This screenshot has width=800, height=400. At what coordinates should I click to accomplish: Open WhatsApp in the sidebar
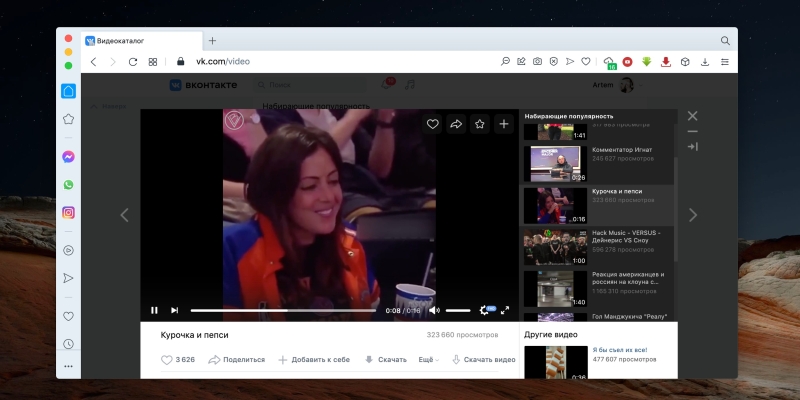(68, 185)
